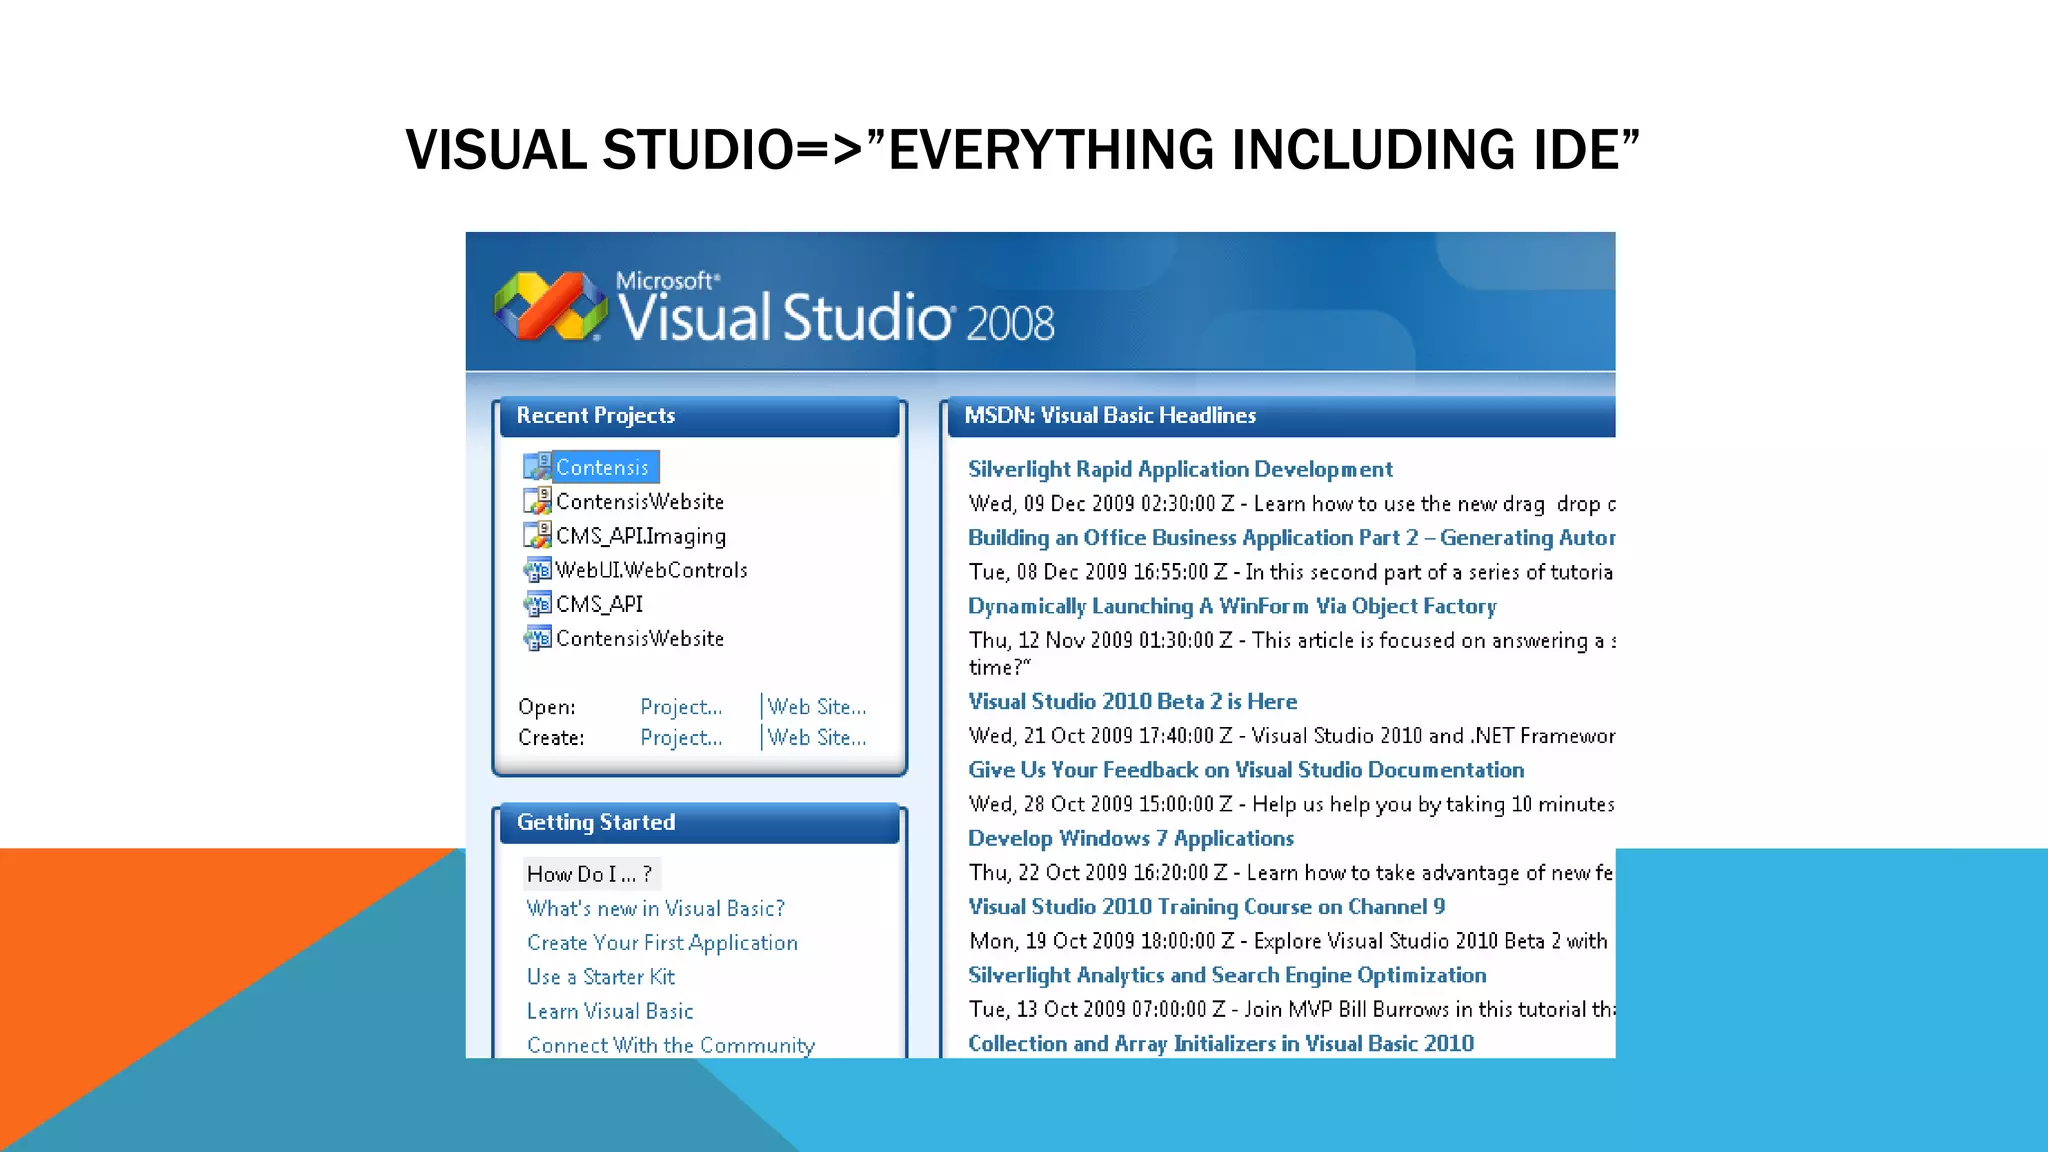Screen dimensions: 2048x1152
Task: Click the CMS_API.Imaging solution icon
Action: (x=537, y=535)
